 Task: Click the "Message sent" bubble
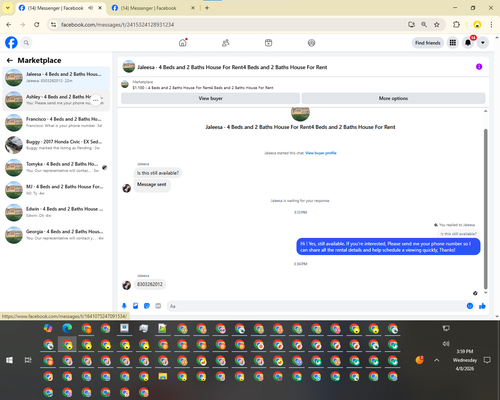point(152,184)
